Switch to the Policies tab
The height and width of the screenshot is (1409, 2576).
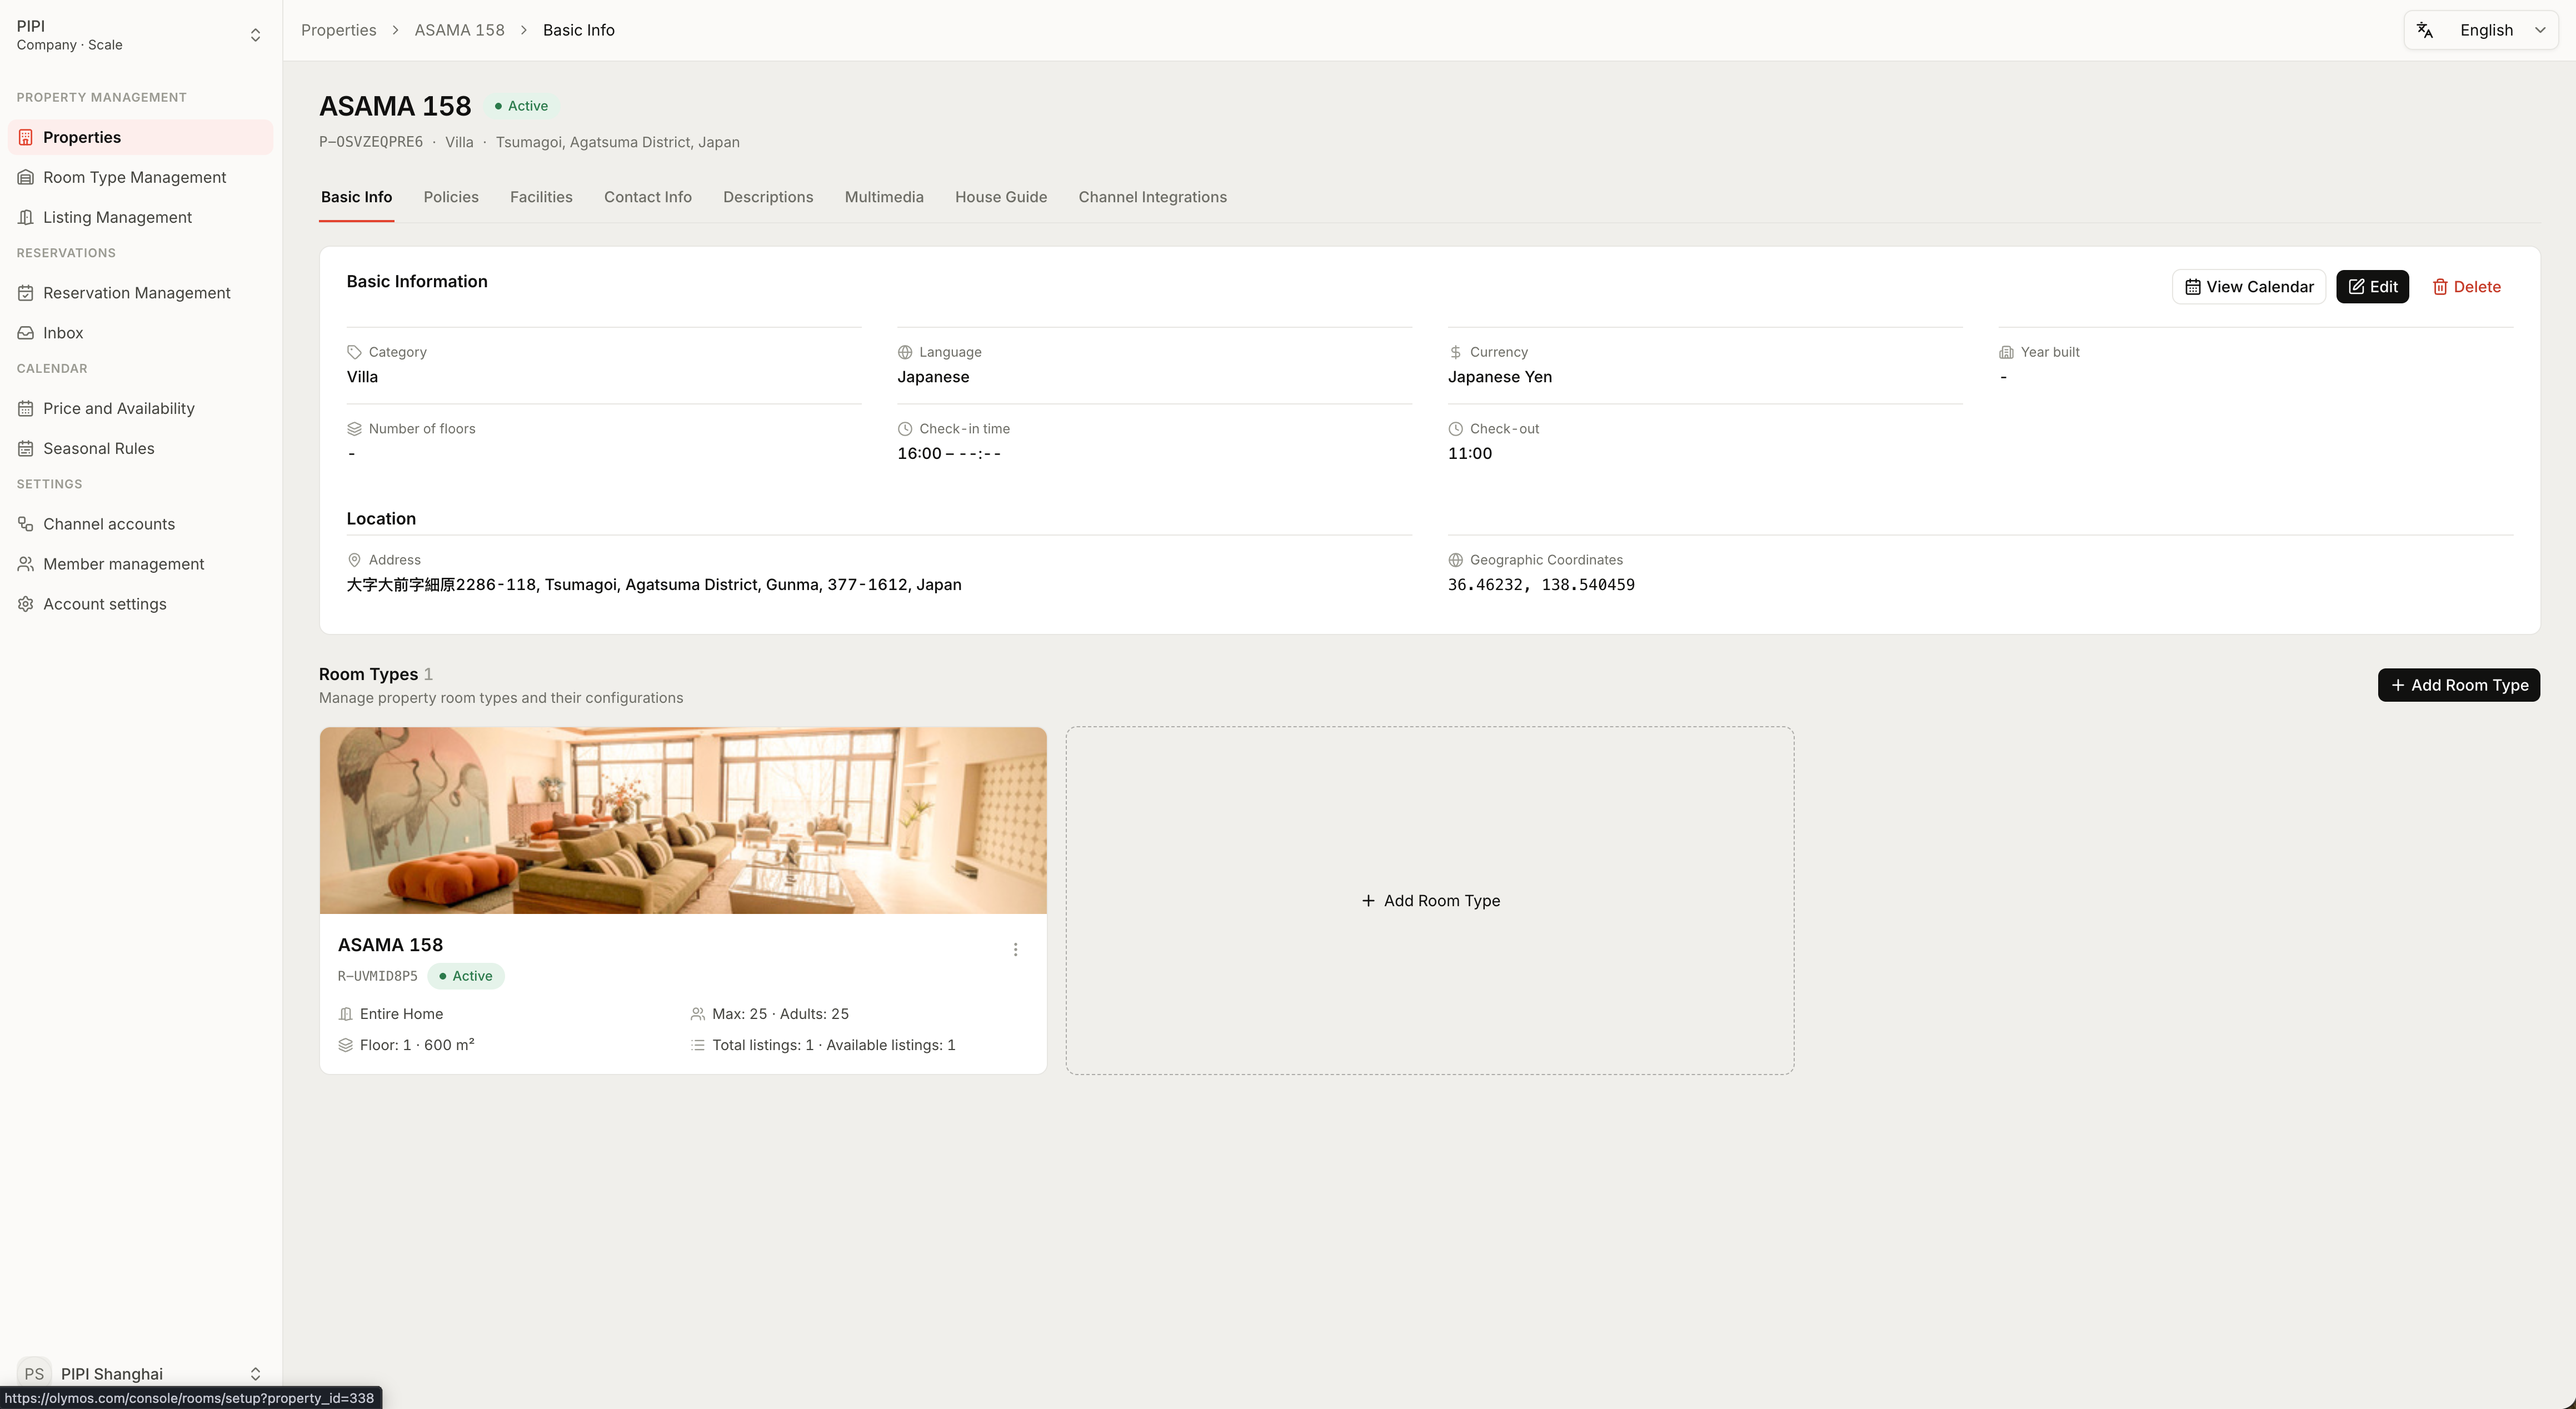(451, 197)
